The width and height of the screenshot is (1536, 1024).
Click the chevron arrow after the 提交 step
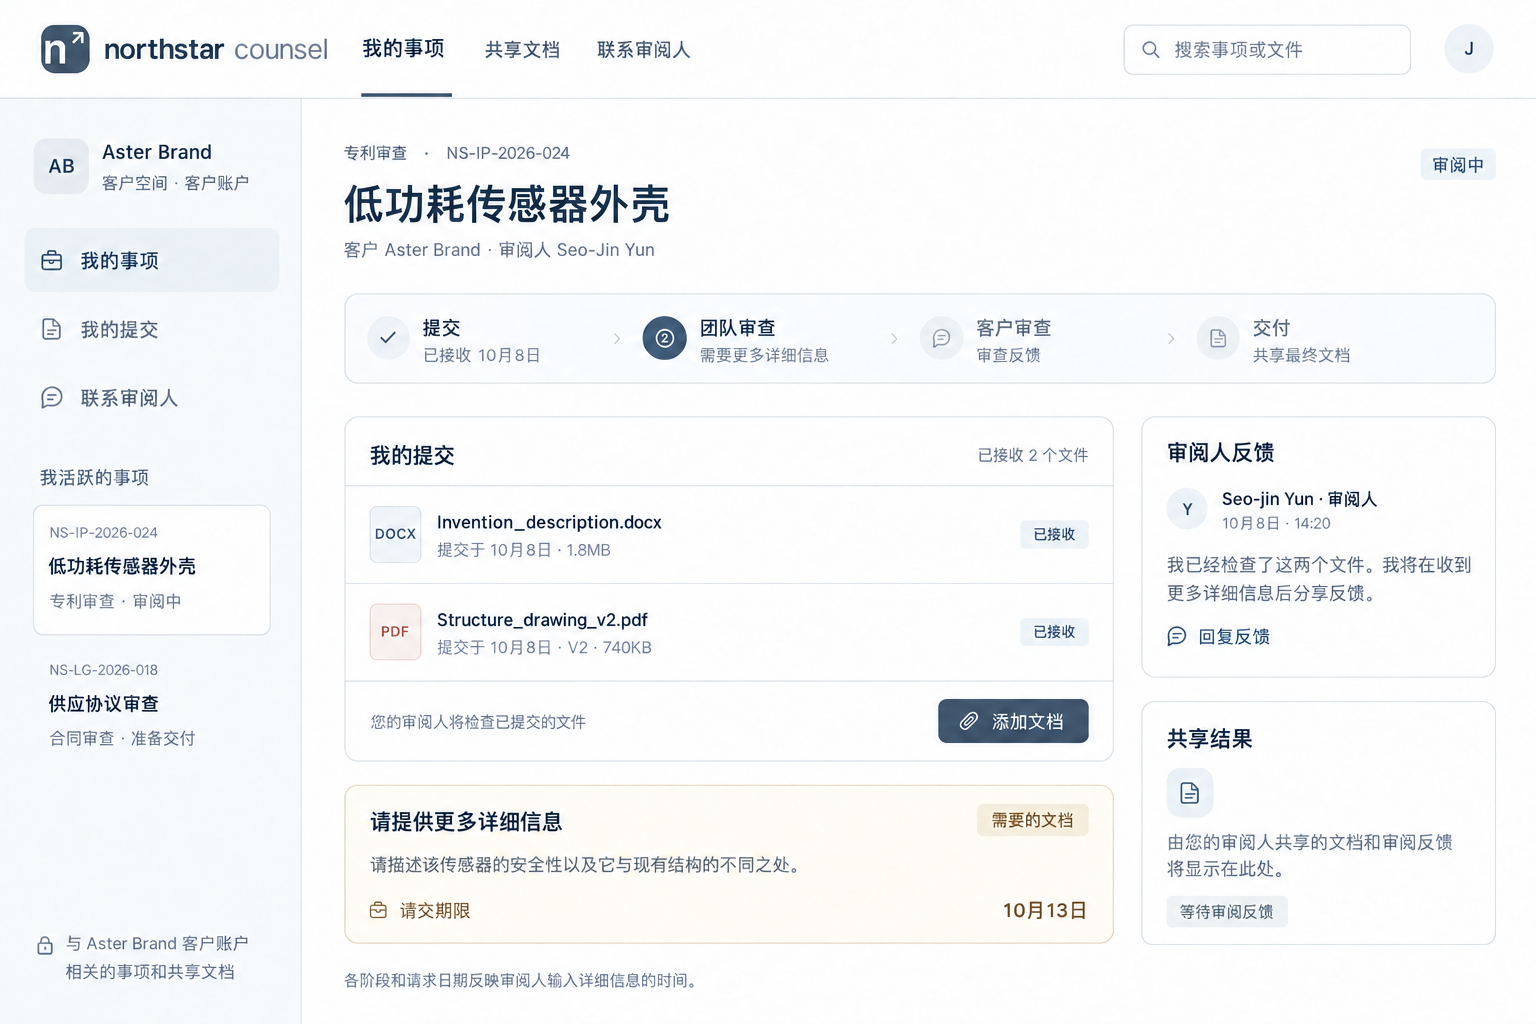tap(617, 339)
